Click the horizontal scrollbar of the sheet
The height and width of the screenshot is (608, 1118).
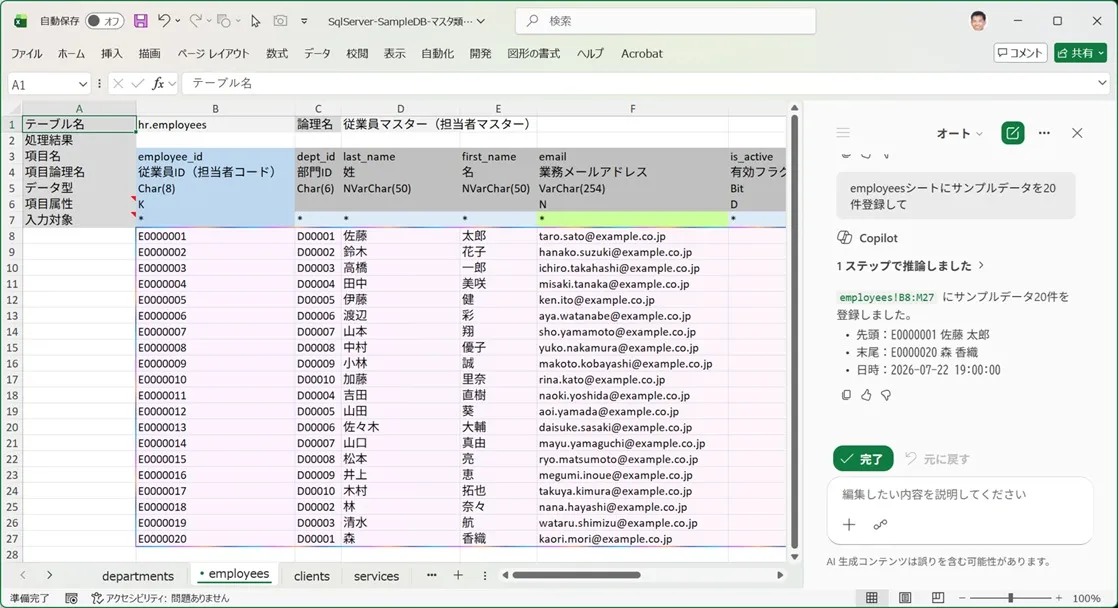click(576, 575)
